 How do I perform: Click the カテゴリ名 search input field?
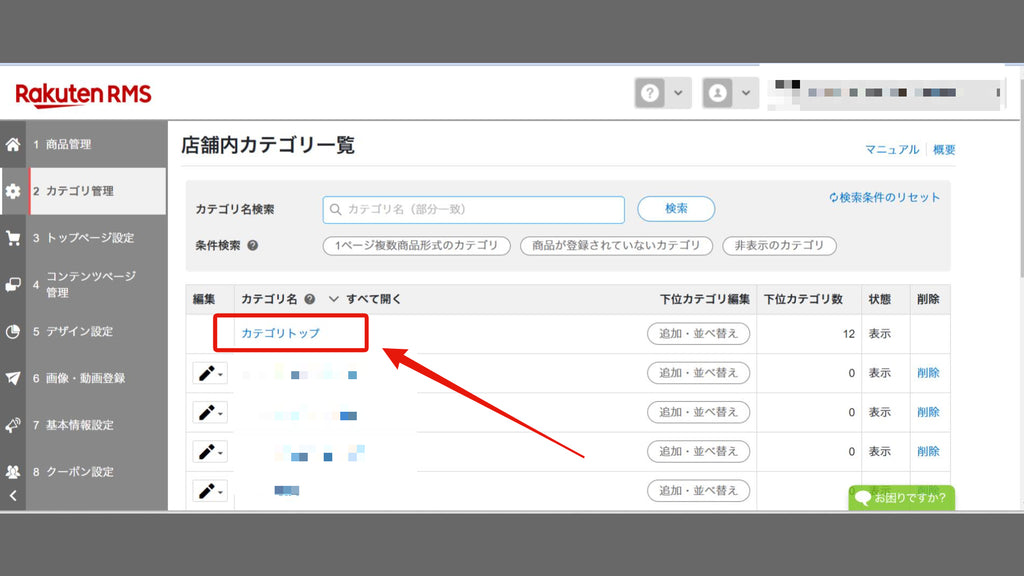pos(473,210)
